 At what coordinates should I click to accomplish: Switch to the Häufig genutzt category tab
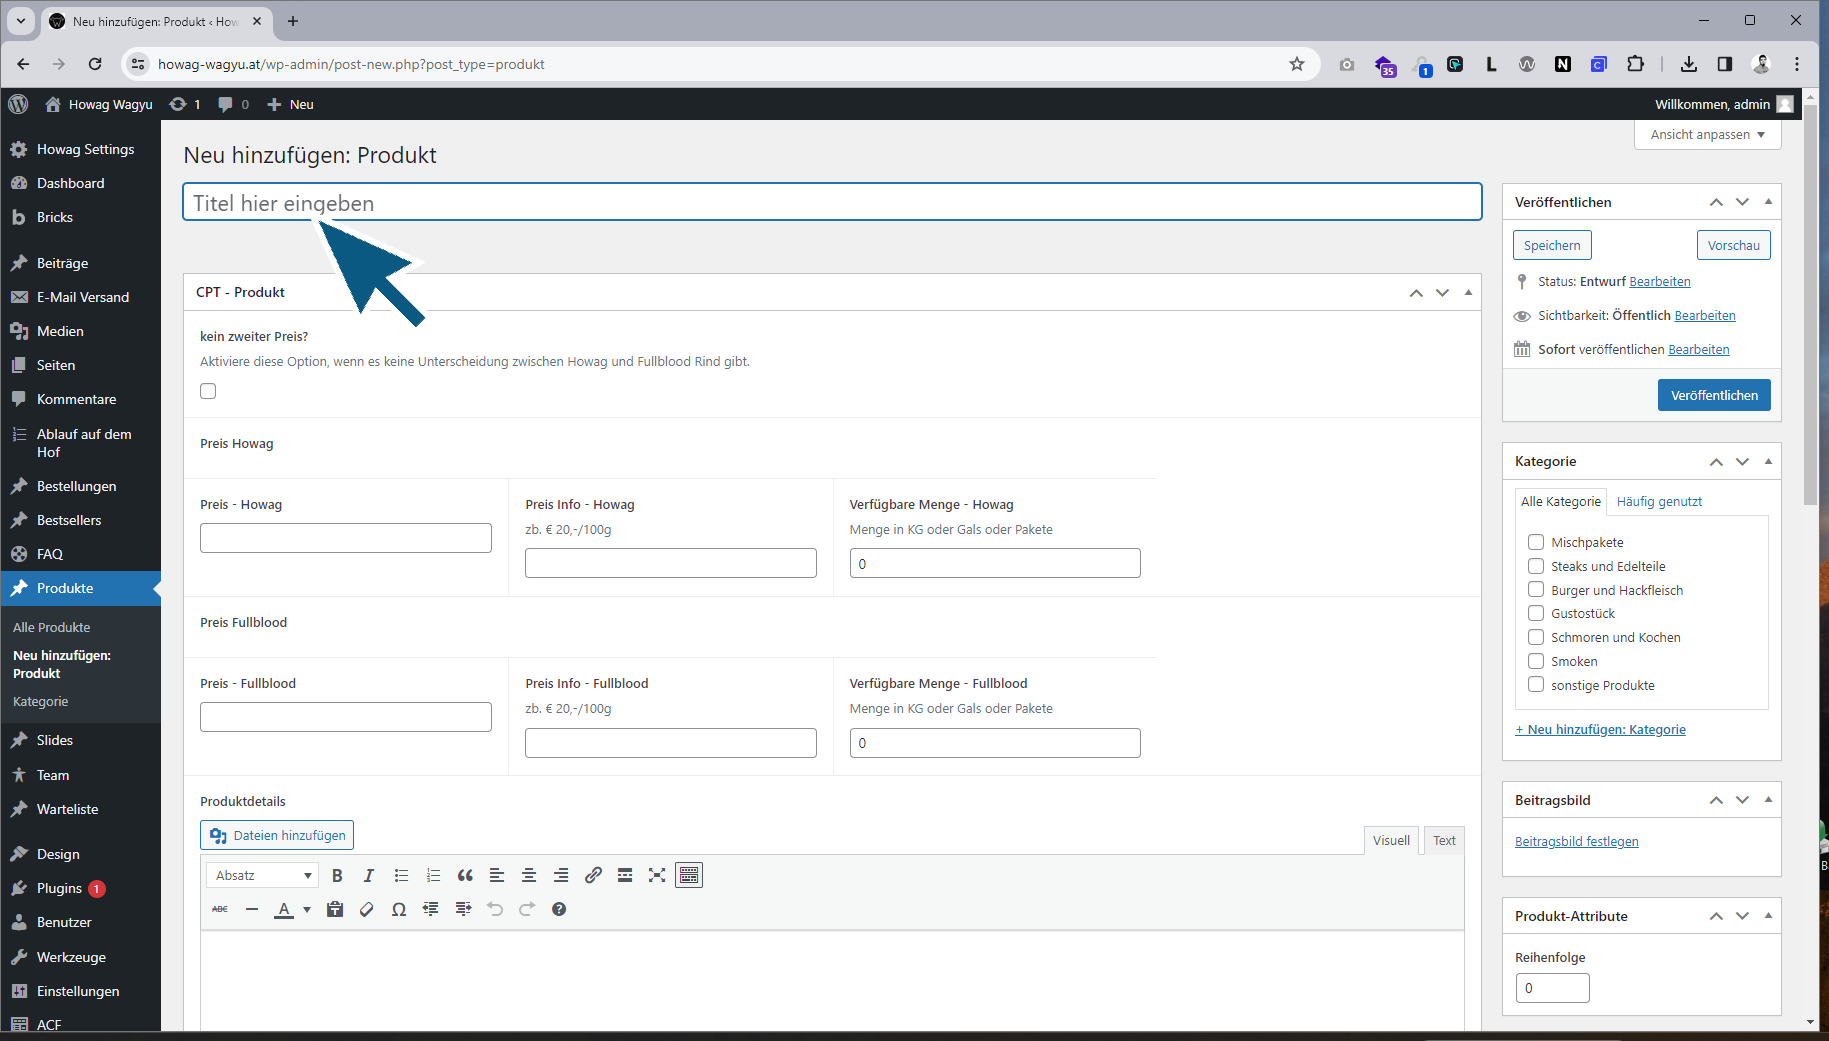pos(1659,501)
